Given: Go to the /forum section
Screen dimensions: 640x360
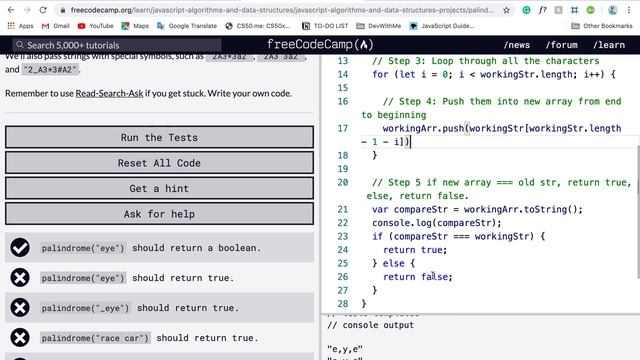Looking at the screenshot, I should coord(562,45).
